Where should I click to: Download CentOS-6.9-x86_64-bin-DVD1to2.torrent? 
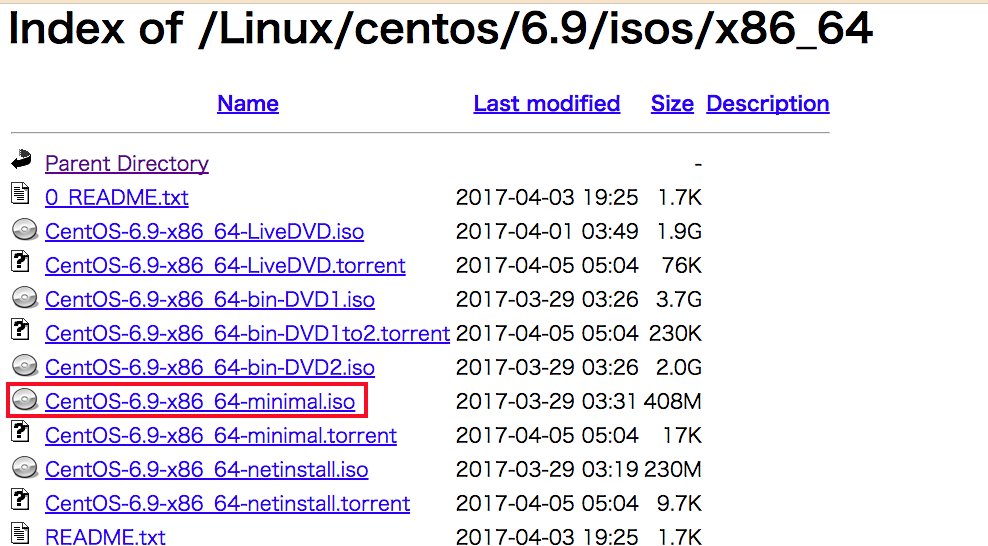247,333
